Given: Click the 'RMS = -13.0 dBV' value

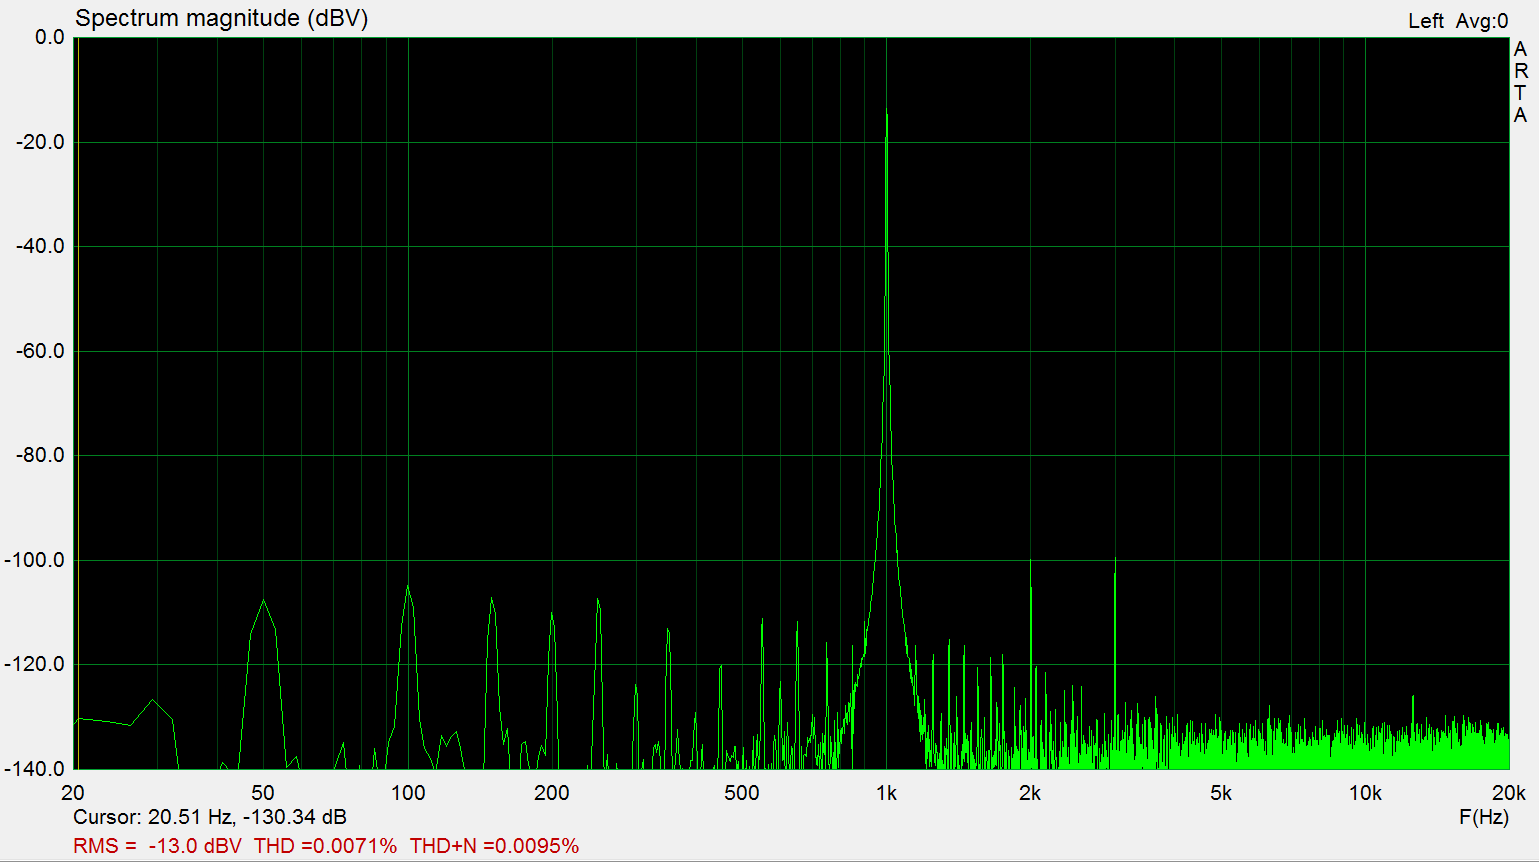Looking at the screenshot, I should click(x=157, y=846).
